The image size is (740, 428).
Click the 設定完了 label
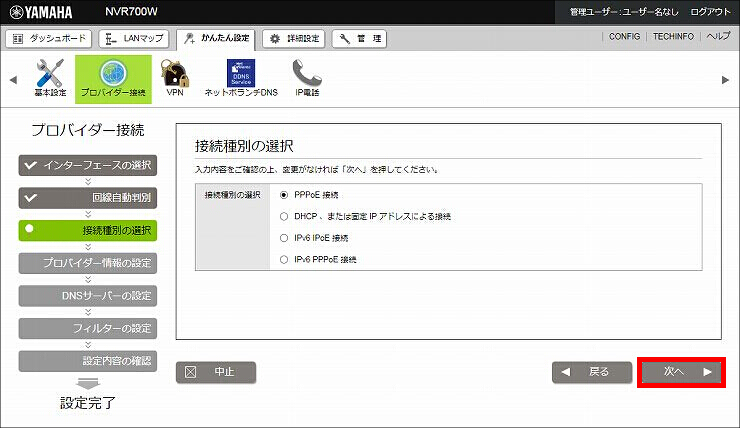tap(88, 403)
